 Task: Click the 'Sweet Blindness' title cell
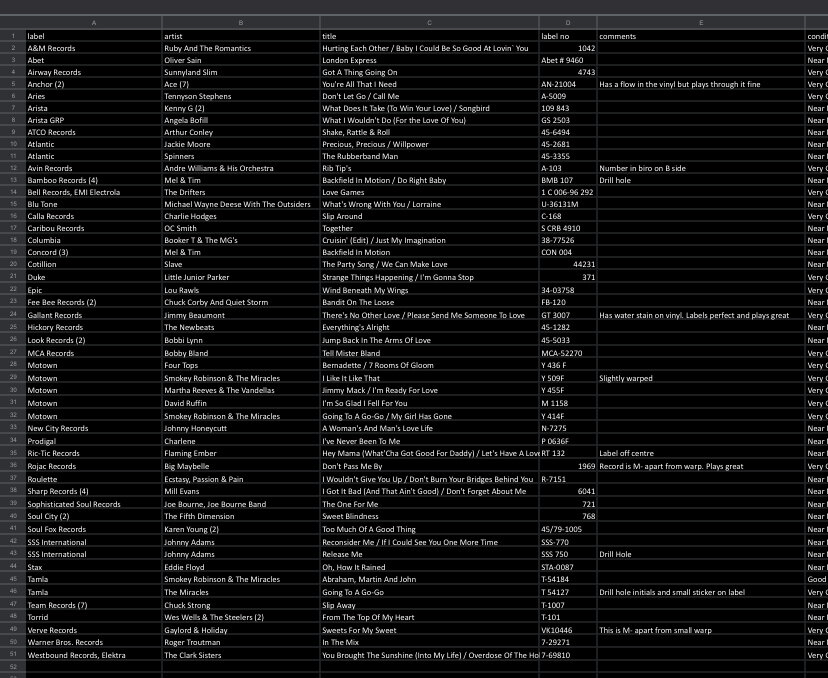coord(429,516)
